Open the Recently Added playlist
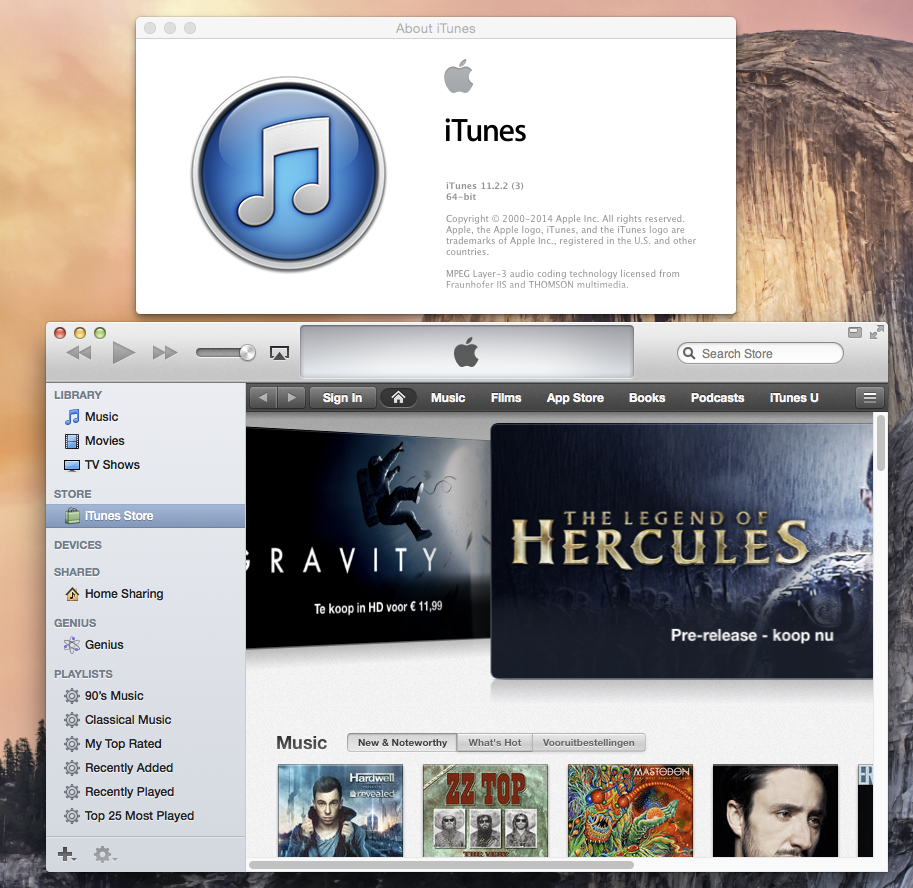The width and height of the screenshot is (913, 888). tap(146, 768)
